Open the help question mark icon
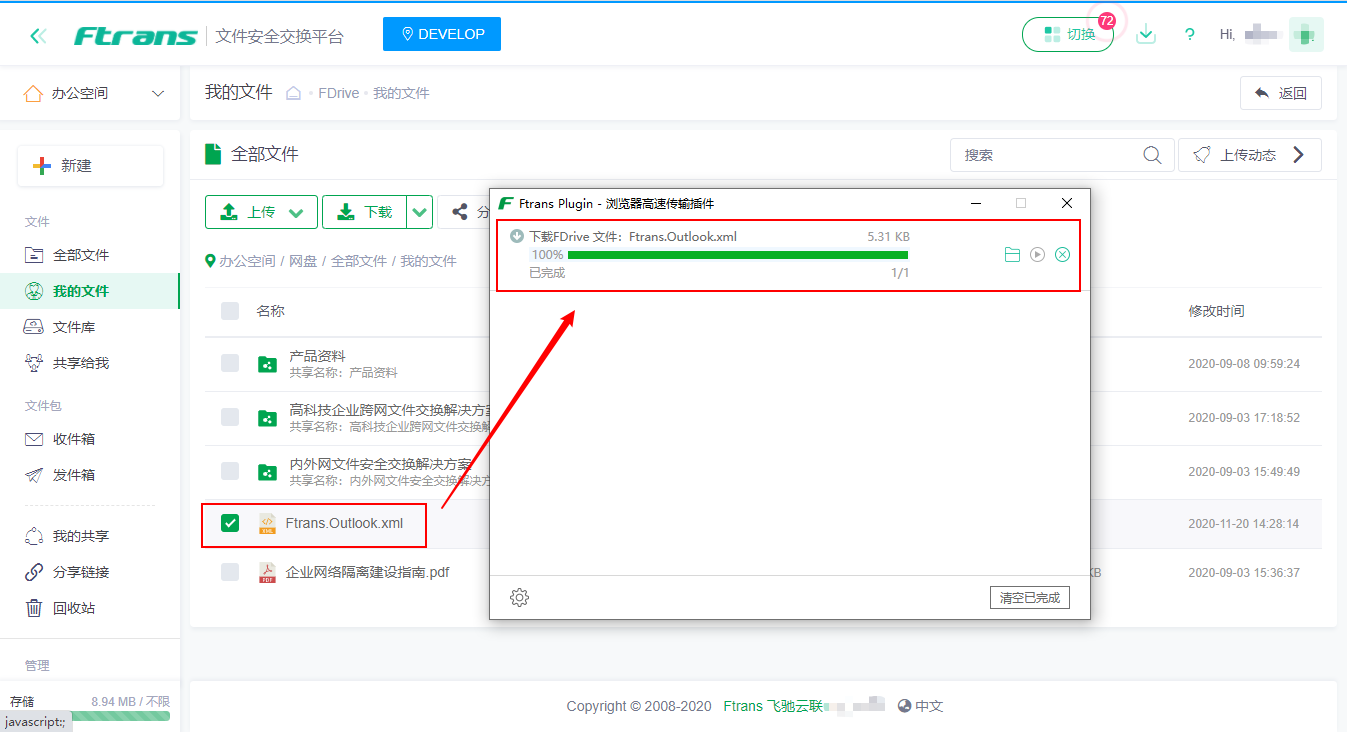1347x732 pixels. 1189,35
